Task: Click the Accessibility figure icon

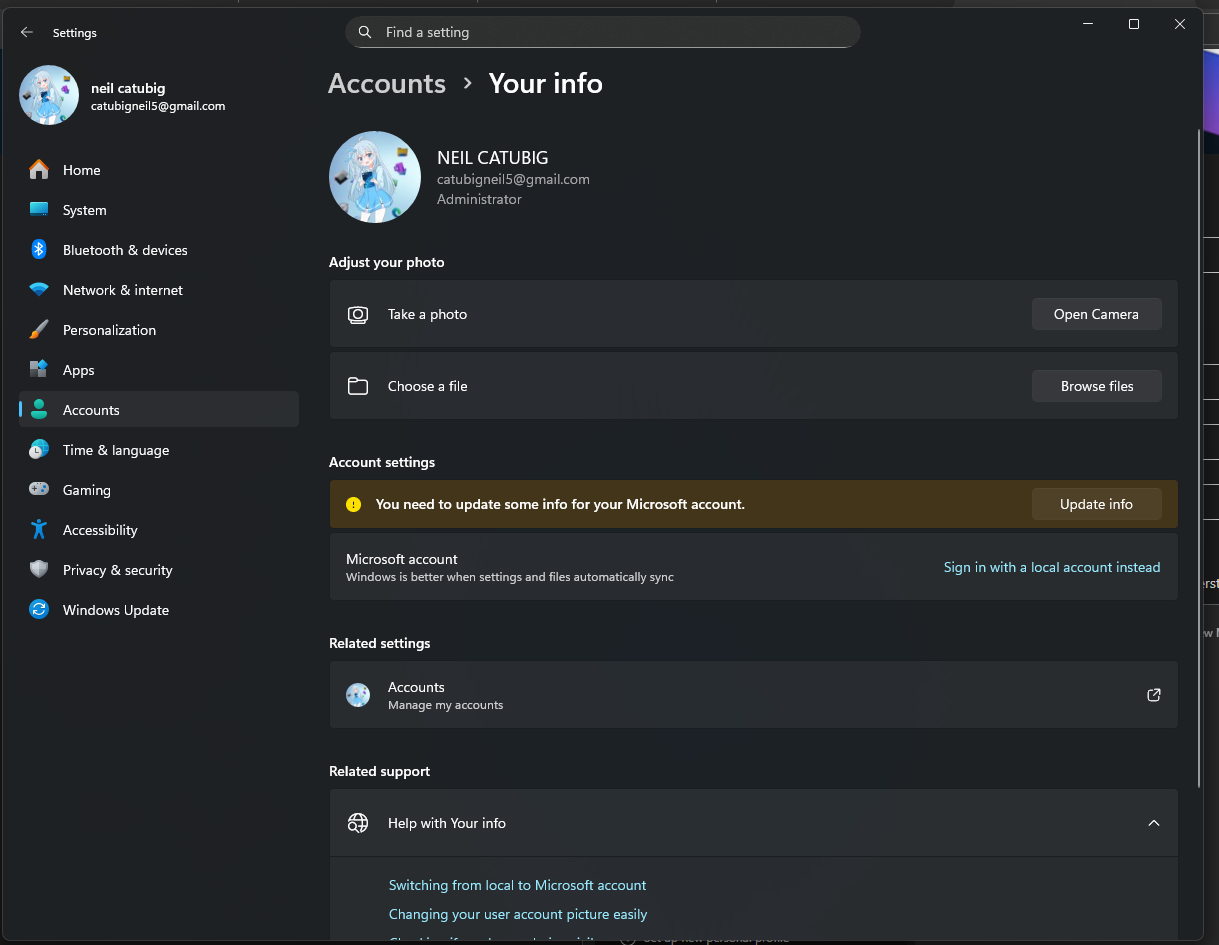Action: tap(39, 530)
